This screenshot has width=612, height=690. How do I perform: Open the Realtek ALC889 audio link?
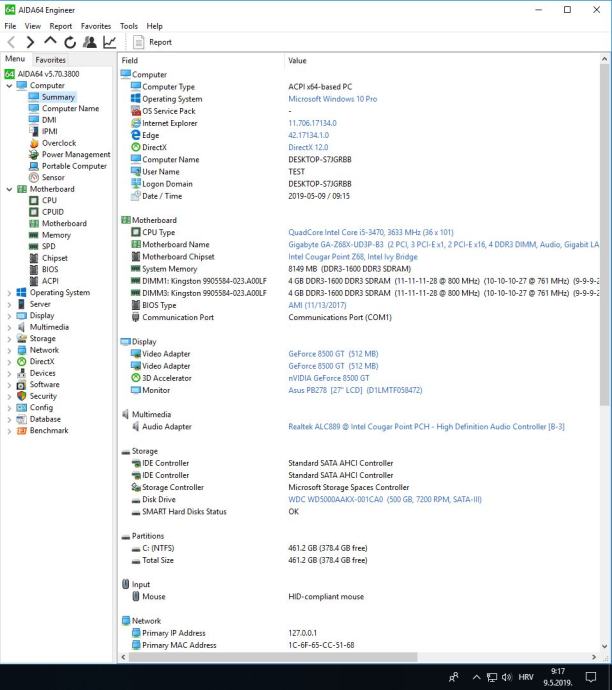pyautogui.click(x=426, y=426)
